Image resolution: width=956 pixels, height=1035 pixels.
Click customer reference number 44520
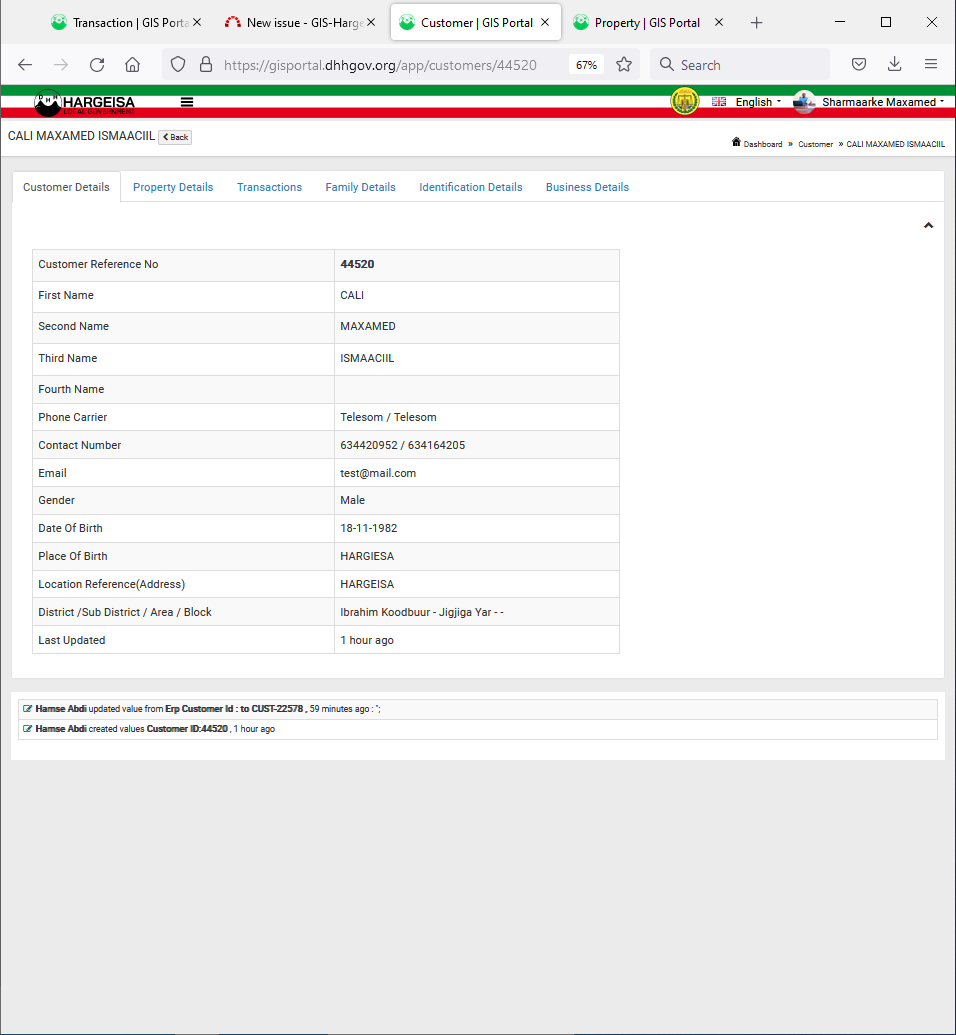357,264
